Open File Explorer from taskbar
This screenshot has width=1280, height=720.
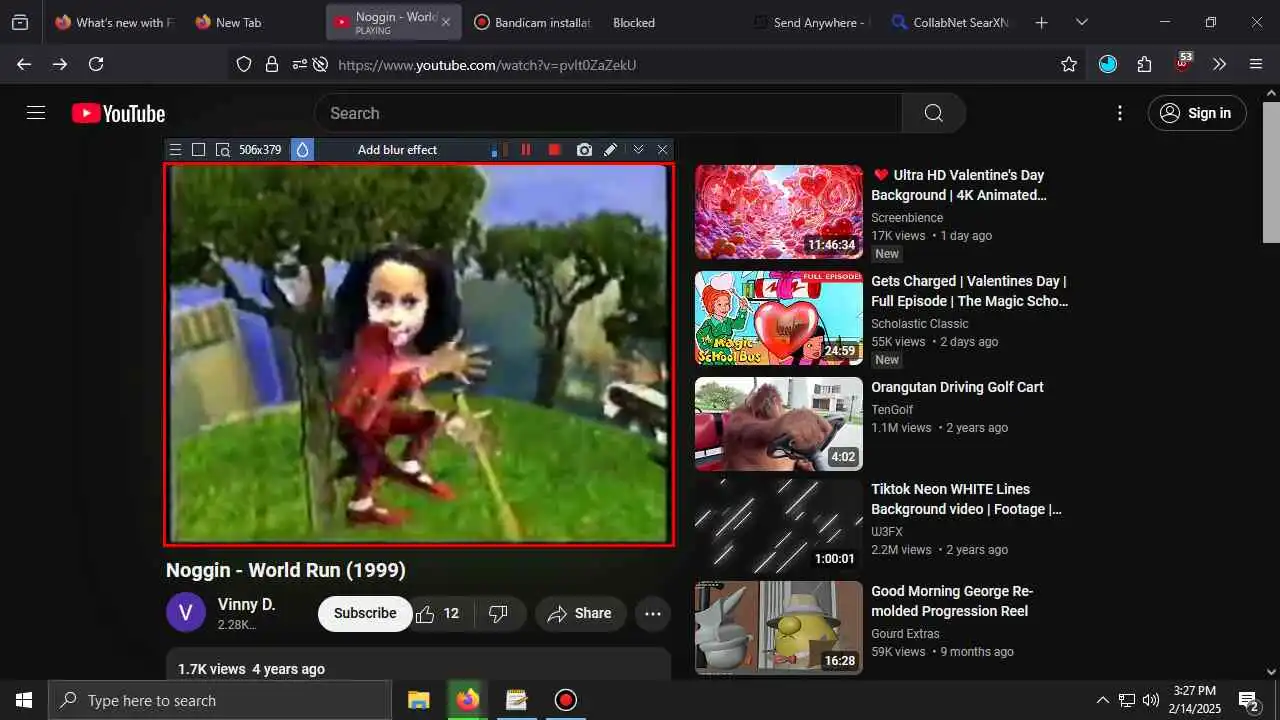click(x=418, y=700)
